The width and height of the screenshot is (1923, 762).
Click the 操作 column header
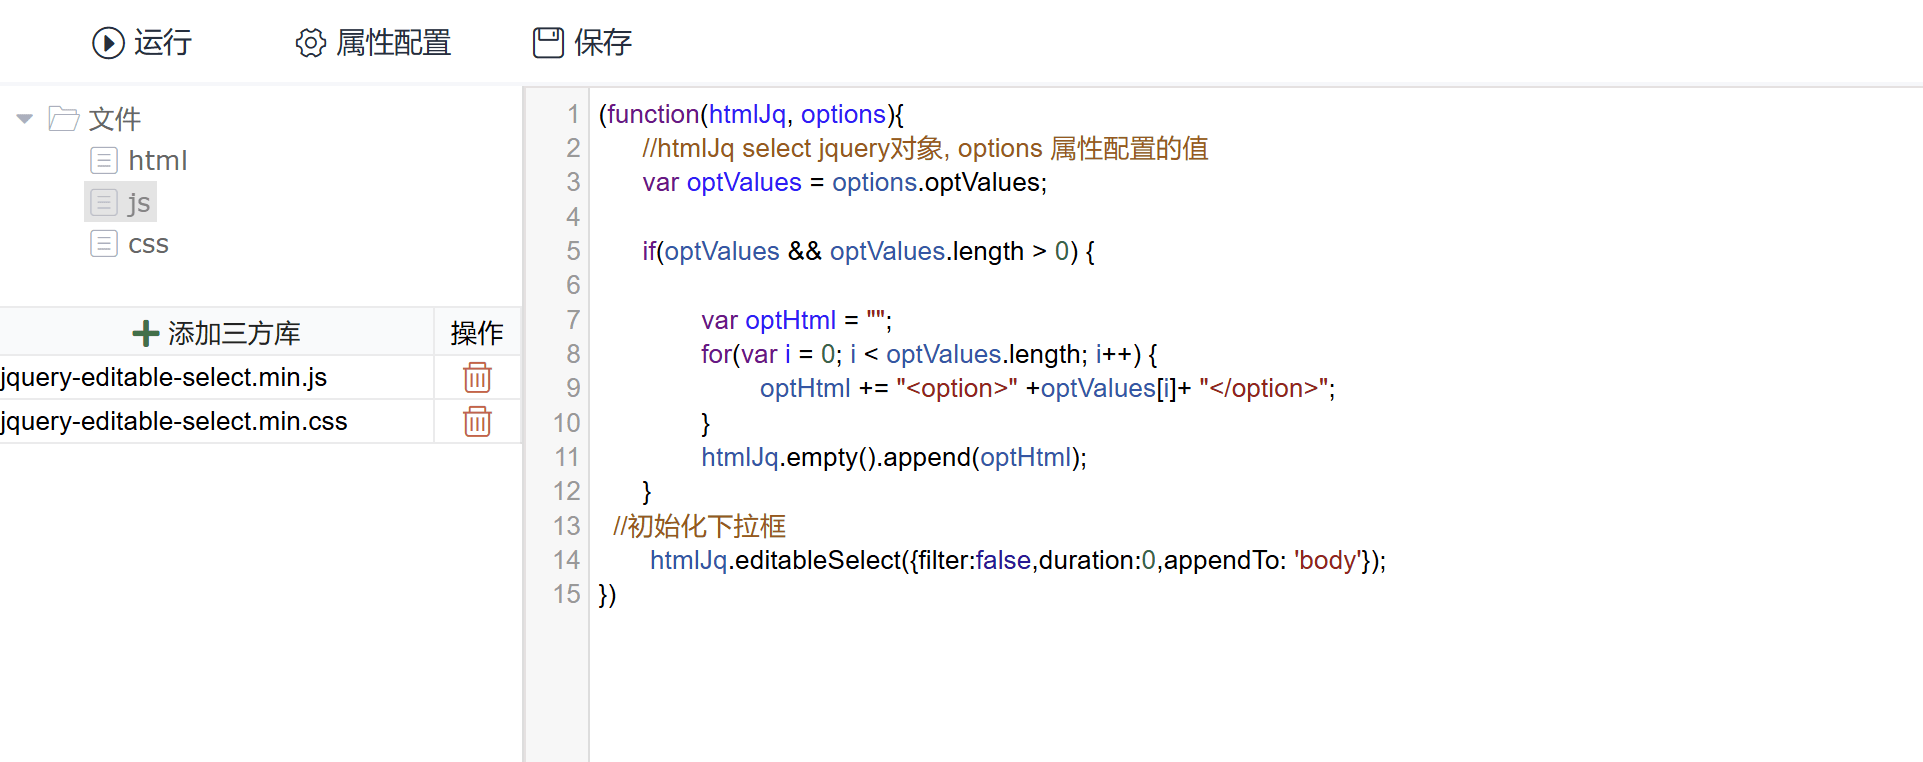(x=477, y=333)
